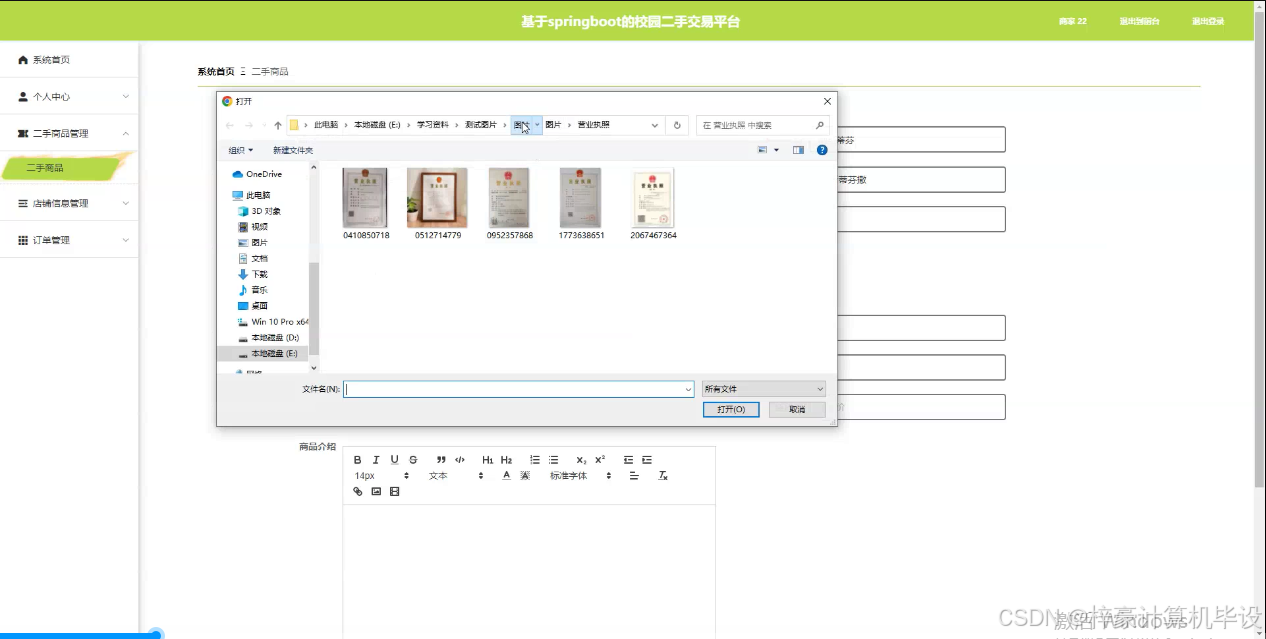Apply H1 heading style

pyautogui.click(x=488, y=460)
